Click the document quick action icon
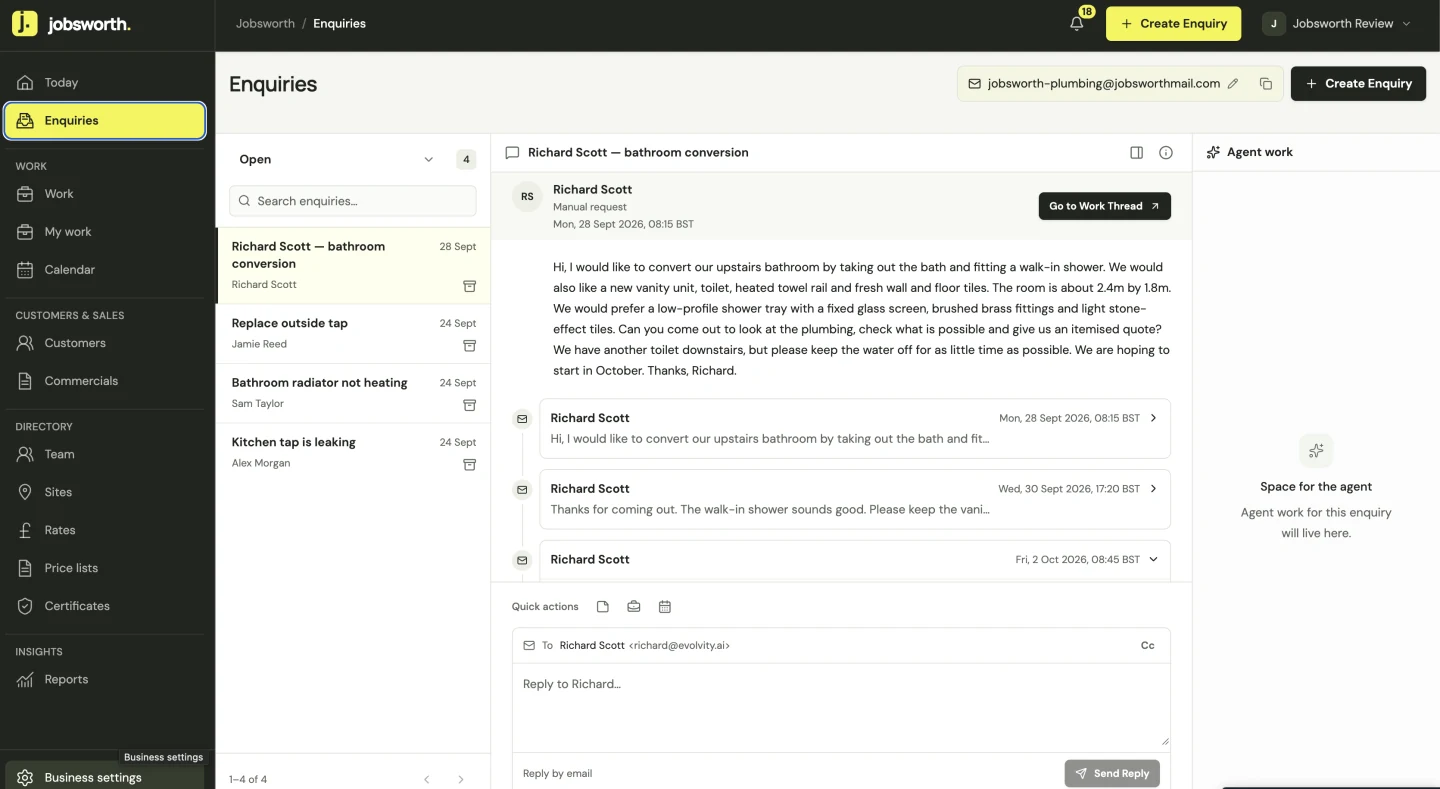Screen dimensions: 1440x789 pyautogui.click(x=603, y=607)
